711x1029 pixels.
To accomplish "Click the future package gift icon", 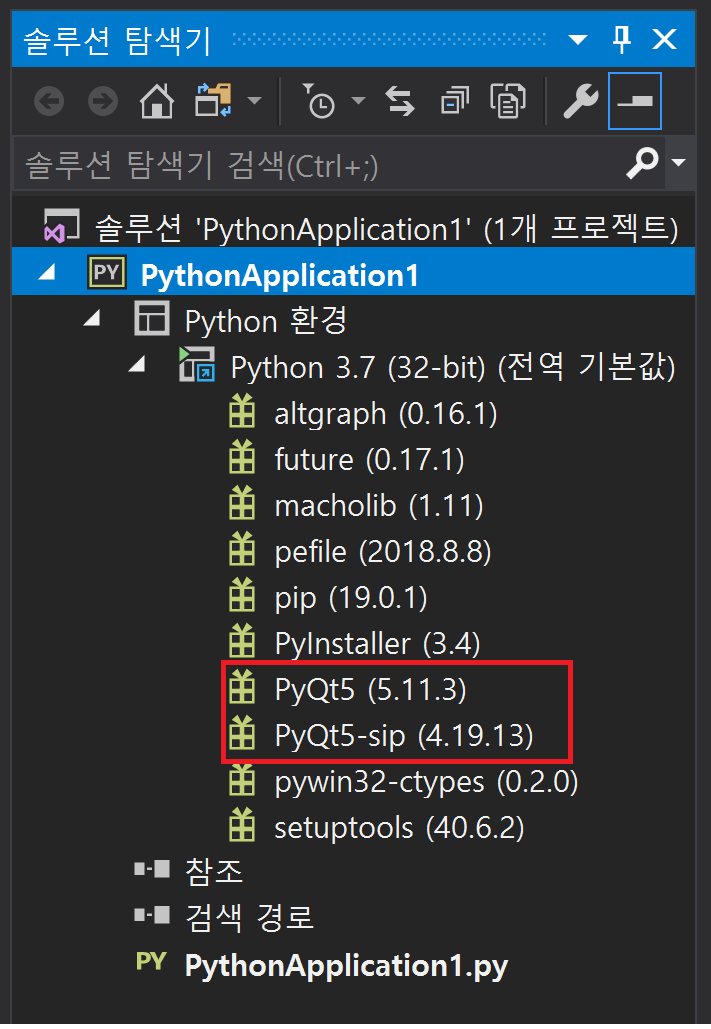I will tap(242, 457).
